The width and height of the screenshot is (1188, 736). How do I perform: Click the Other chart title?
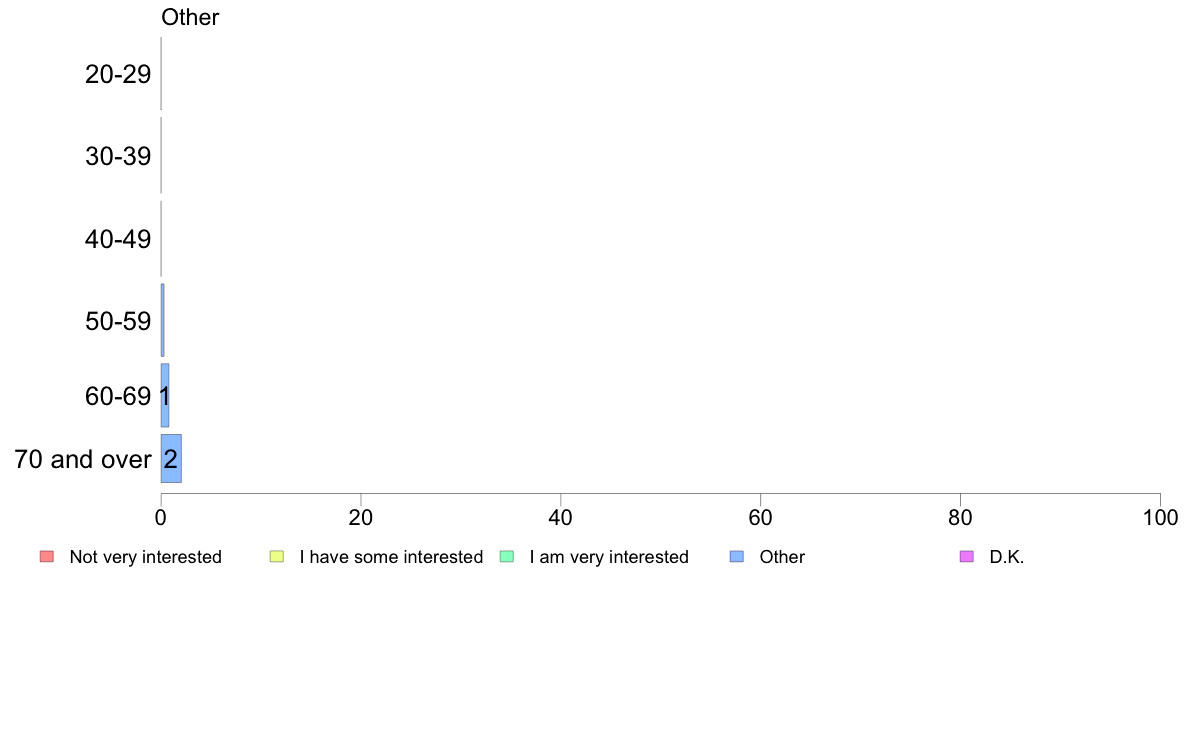[x=190, y=17]
